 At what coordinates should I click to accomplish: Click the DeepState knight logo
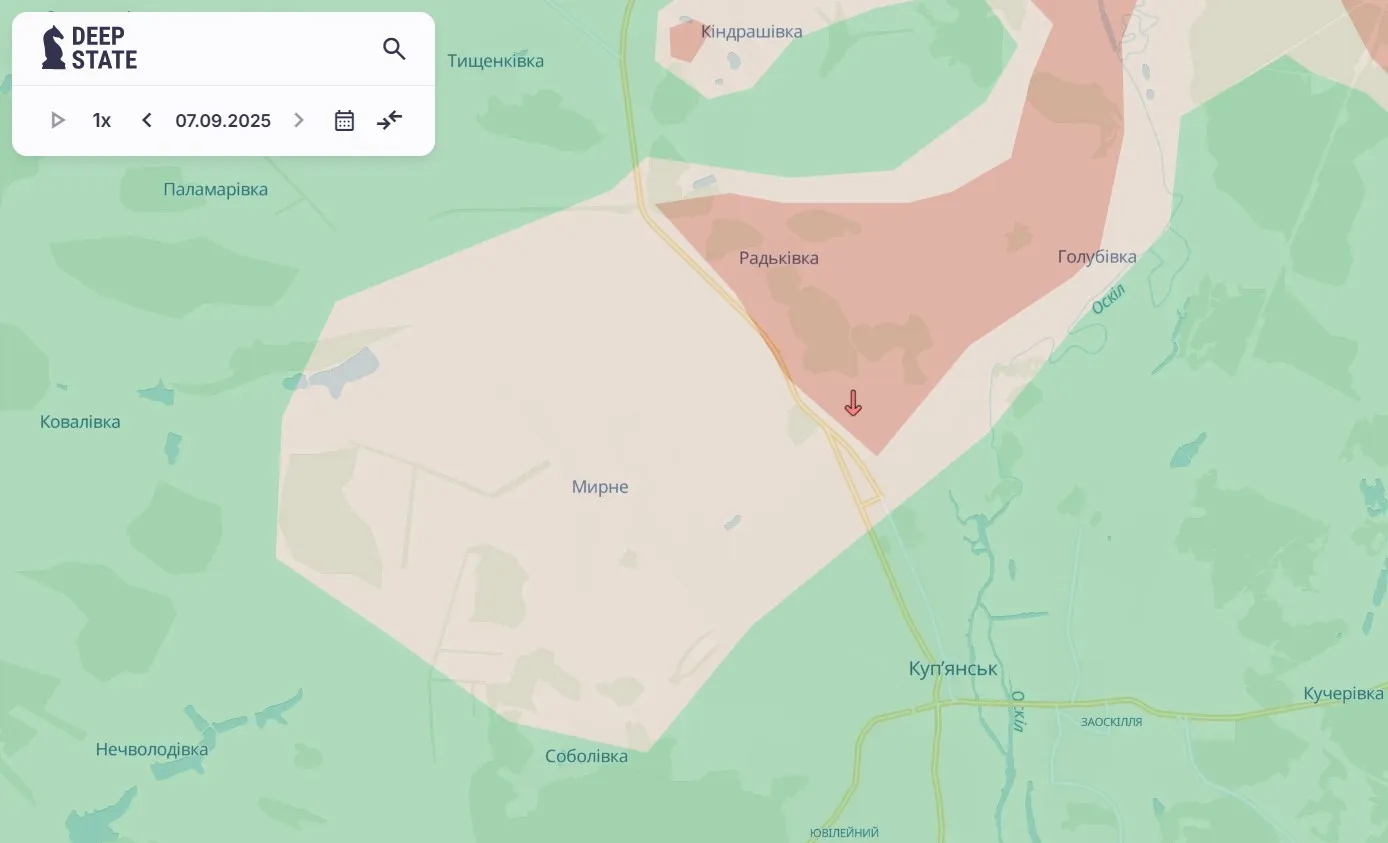(x=53, y=48)
